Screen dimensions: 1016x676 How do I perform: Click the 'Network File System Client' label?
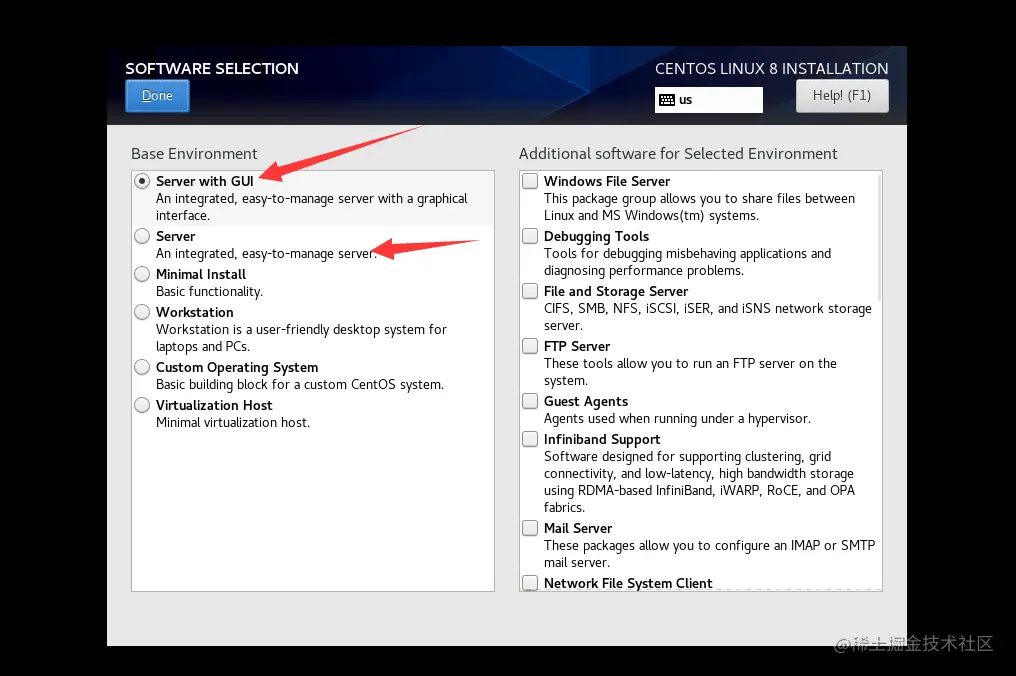pyautogui.click(x=628, y=583)
